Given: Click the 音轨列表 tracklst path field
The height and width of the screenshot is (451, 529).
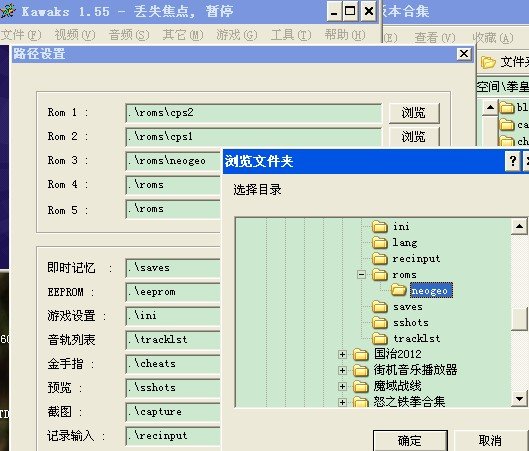Looking at the screenshot, I should tap(173, 340).
